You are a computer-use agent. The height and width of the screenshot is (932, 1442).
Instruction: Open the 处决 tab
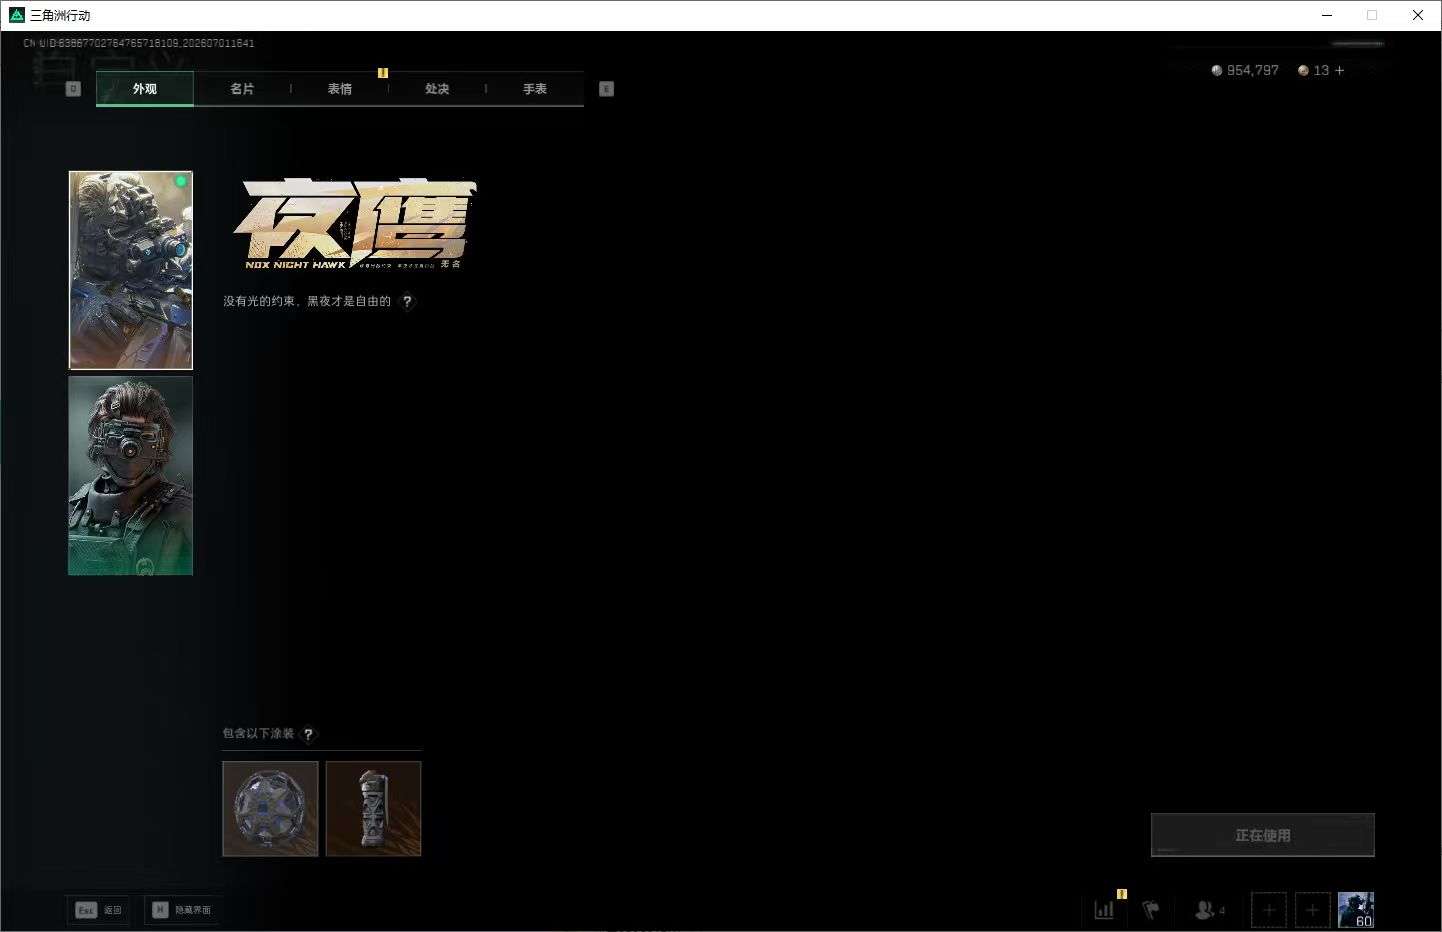click(x=437, y=89)
